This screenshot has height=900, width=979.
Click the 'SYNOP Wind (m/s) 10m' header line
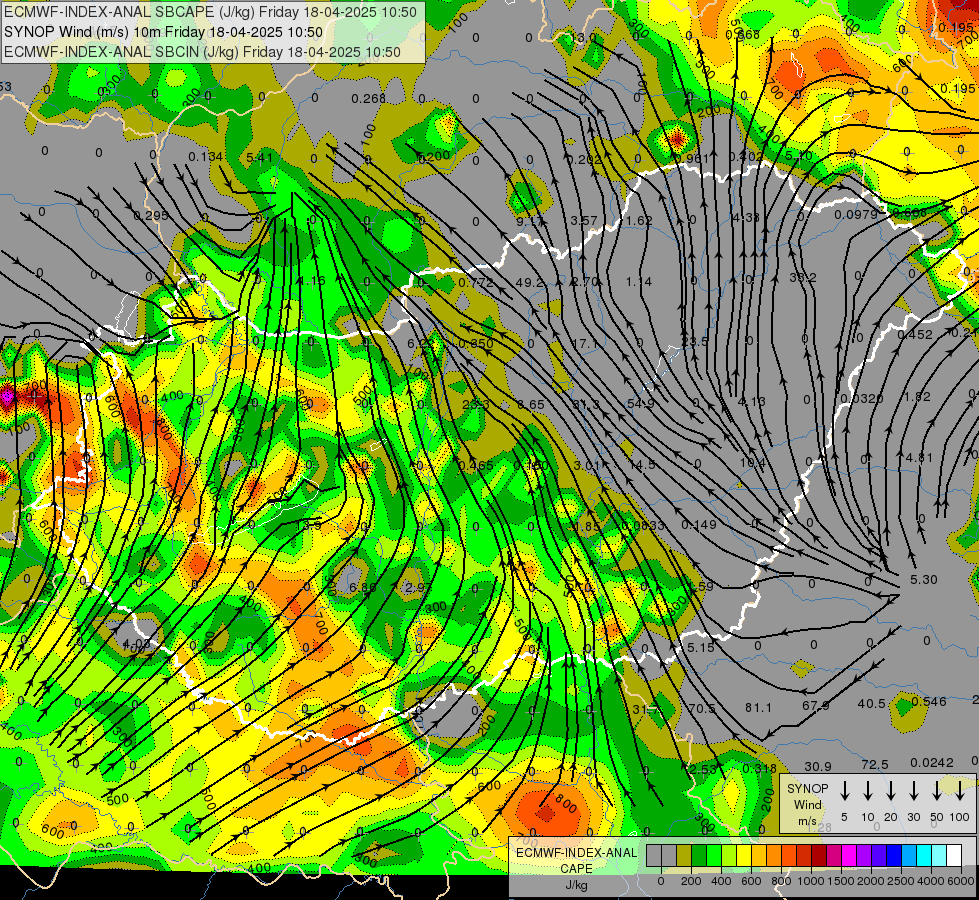pyautogui.click(x=164, y=32)
